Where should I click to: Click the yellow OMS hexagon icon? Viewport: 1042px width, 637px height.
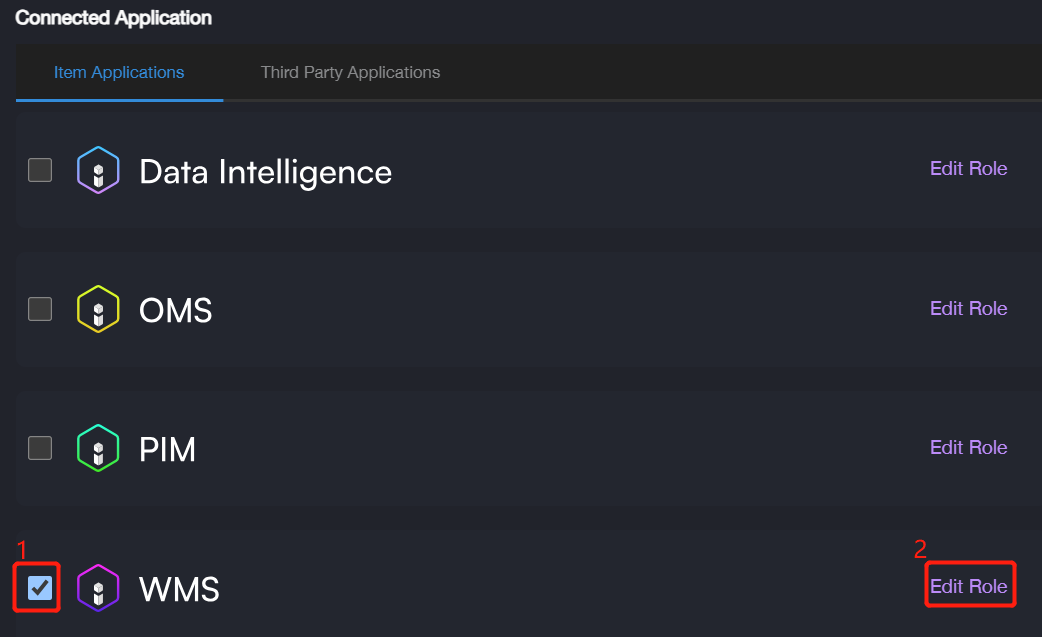[98, 310]
